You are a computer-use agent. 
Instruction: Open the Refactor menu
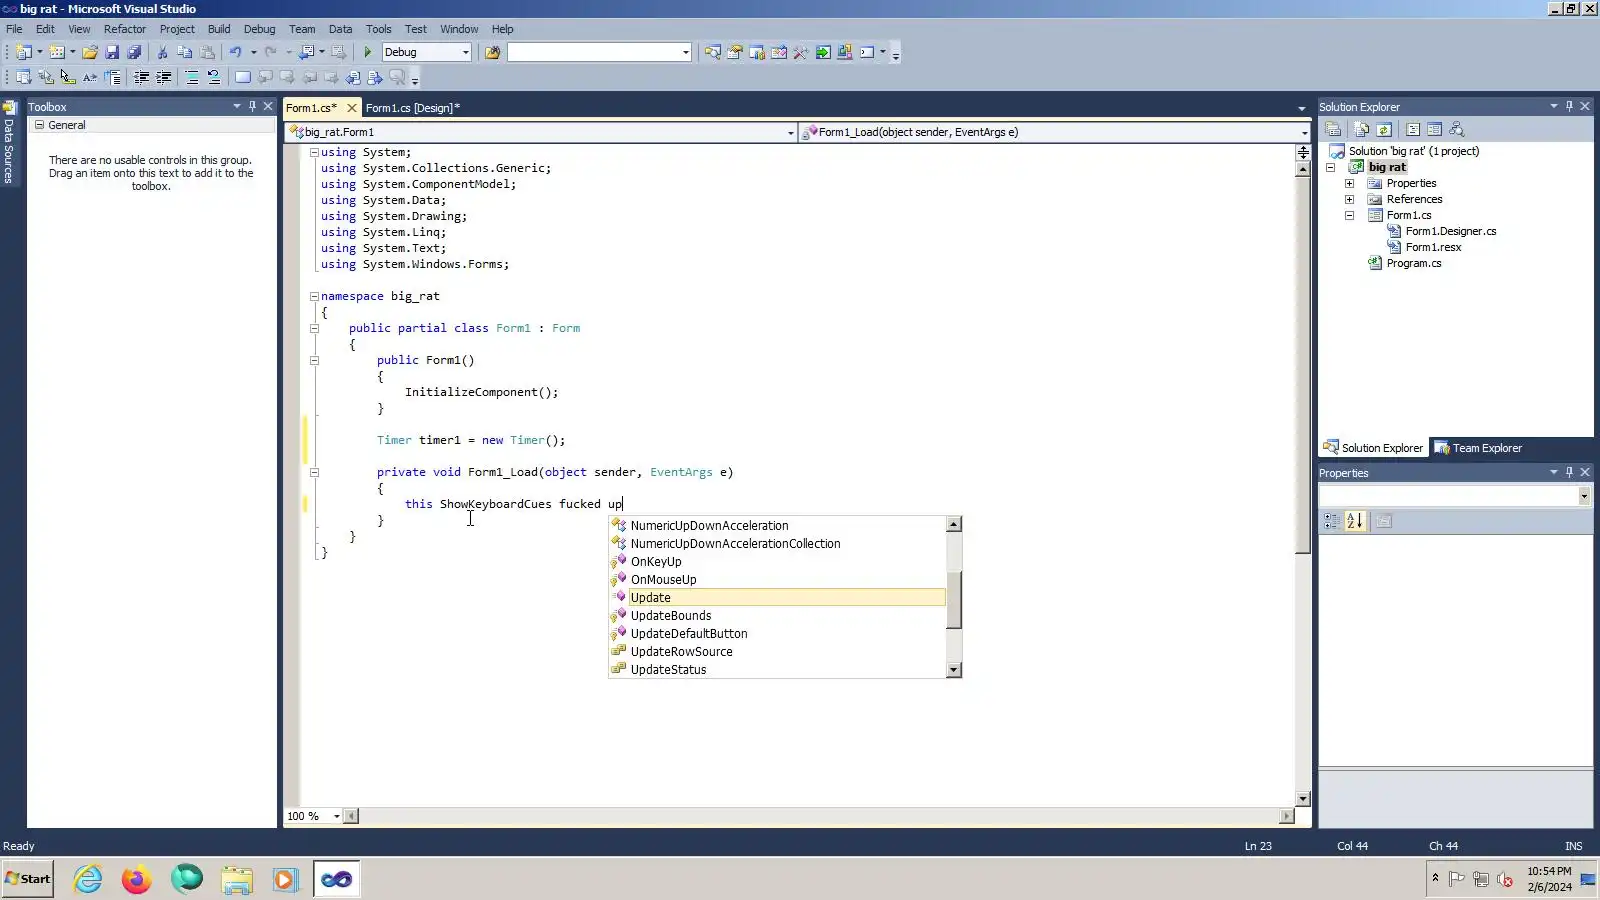tap(125, 29)
